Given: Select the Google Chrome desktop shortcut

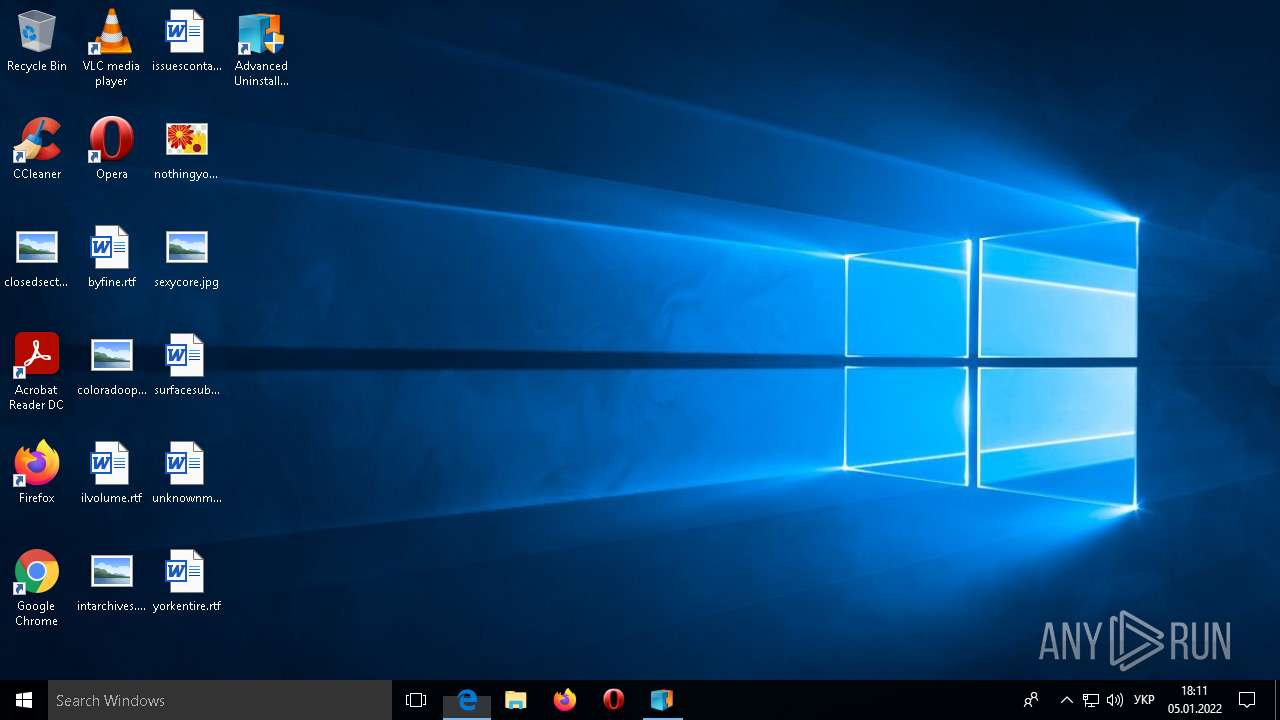Looking at the screenshot, I should click(x=37, y=588).
